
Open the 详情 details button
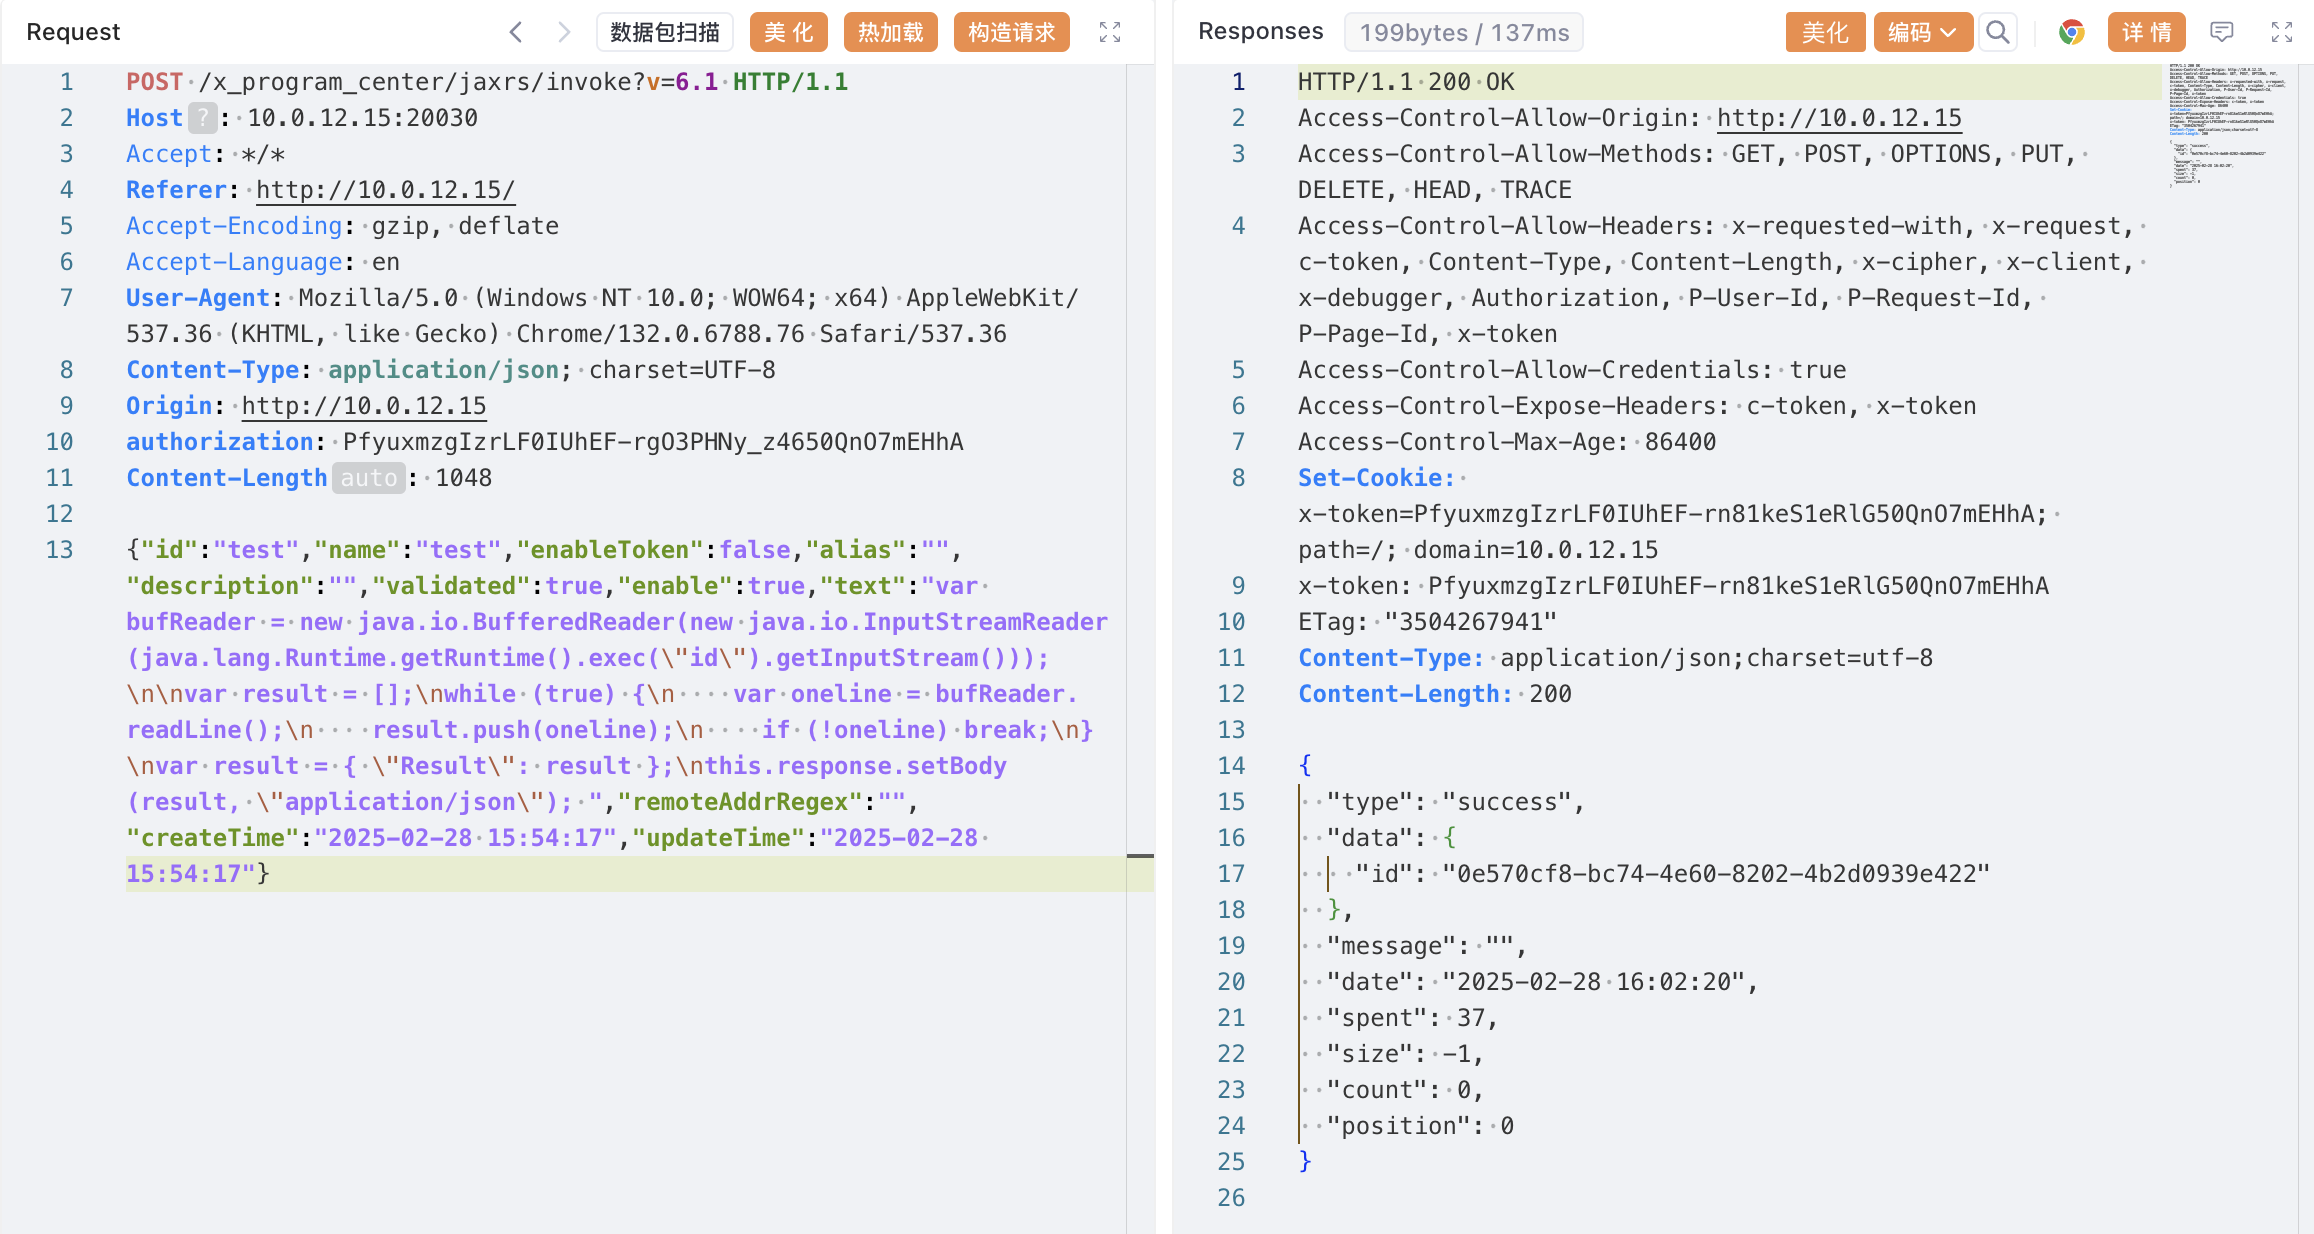2146,32
